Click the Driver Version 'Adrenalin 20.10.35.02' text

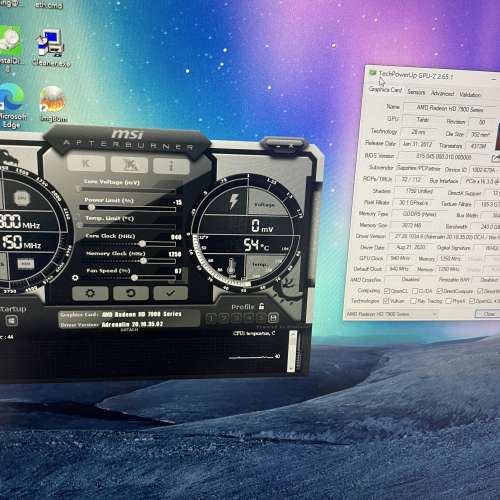(x=132, y=324)
